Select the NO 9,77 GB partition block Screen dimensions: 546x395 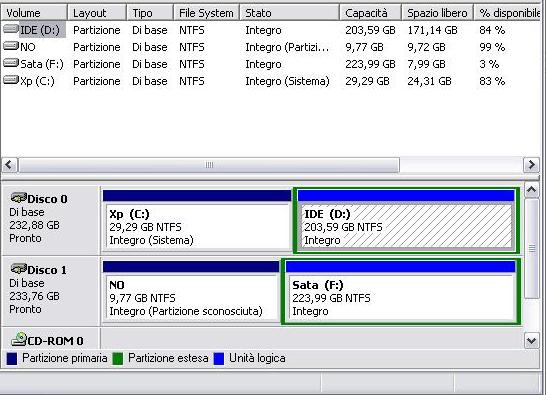[191, 291]
